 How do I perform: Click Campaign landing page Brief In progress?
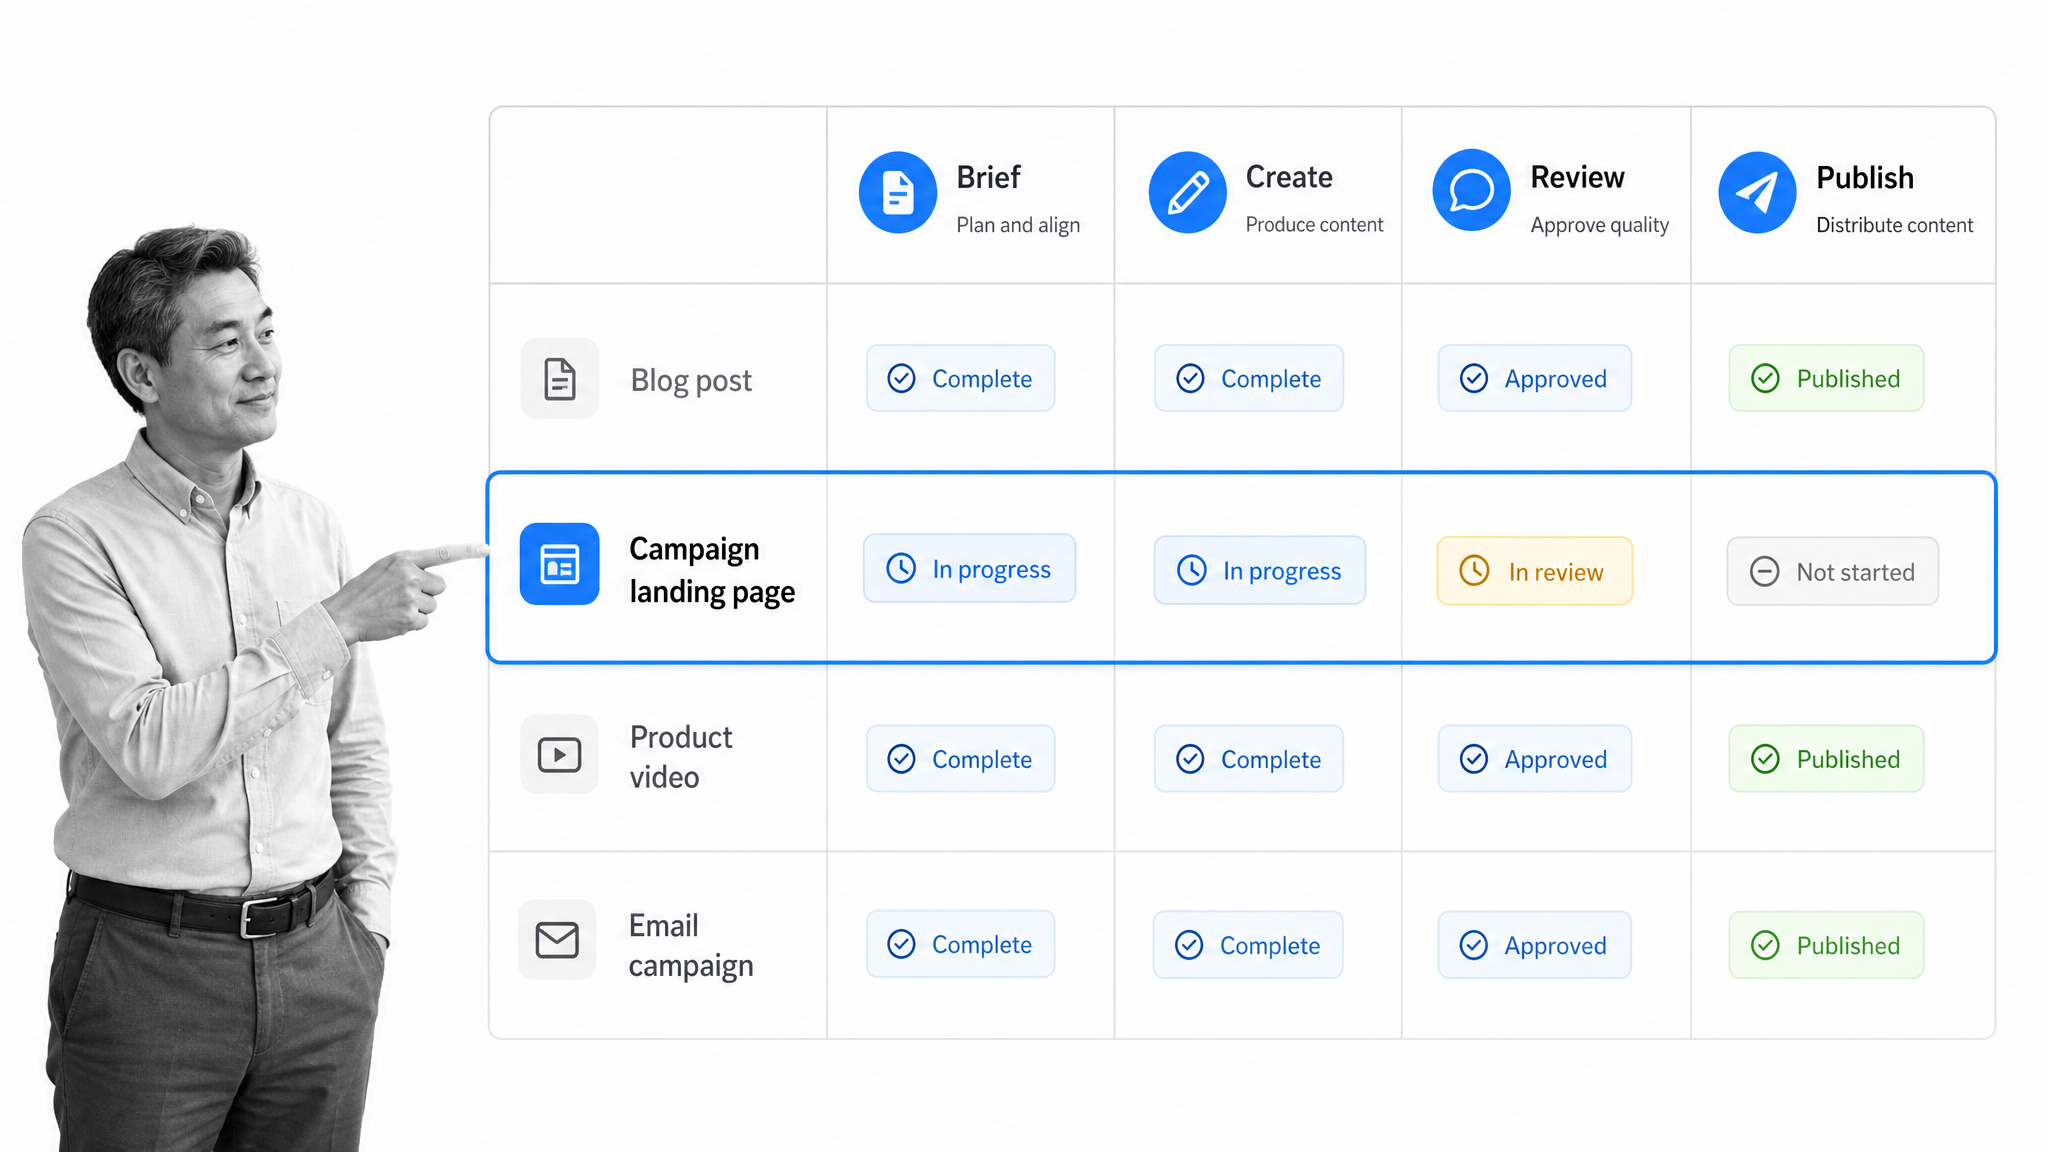(x=970, y=568)
